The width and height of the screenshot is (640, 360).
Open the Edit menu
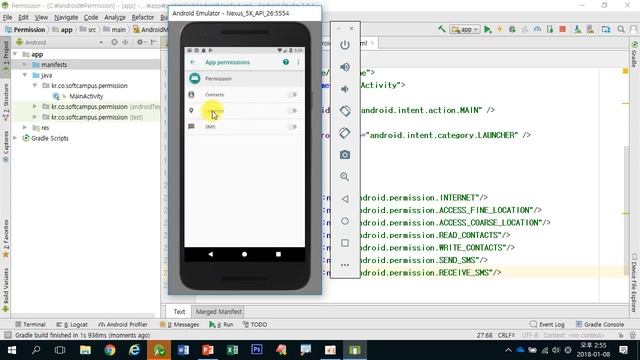point(23,17)
